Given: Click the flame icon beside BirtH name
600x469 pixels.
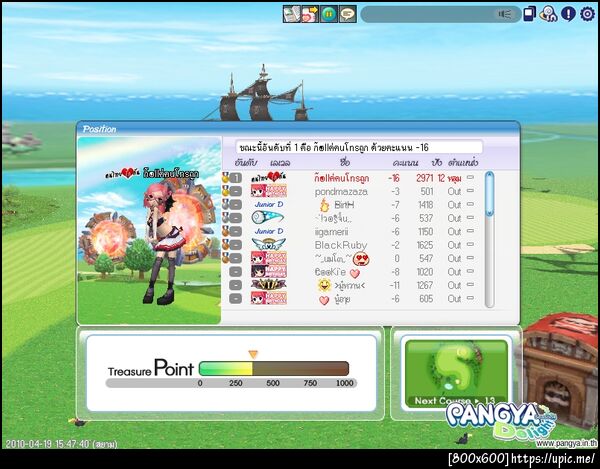Looking at the screenshot, I should tap(324, 205).
